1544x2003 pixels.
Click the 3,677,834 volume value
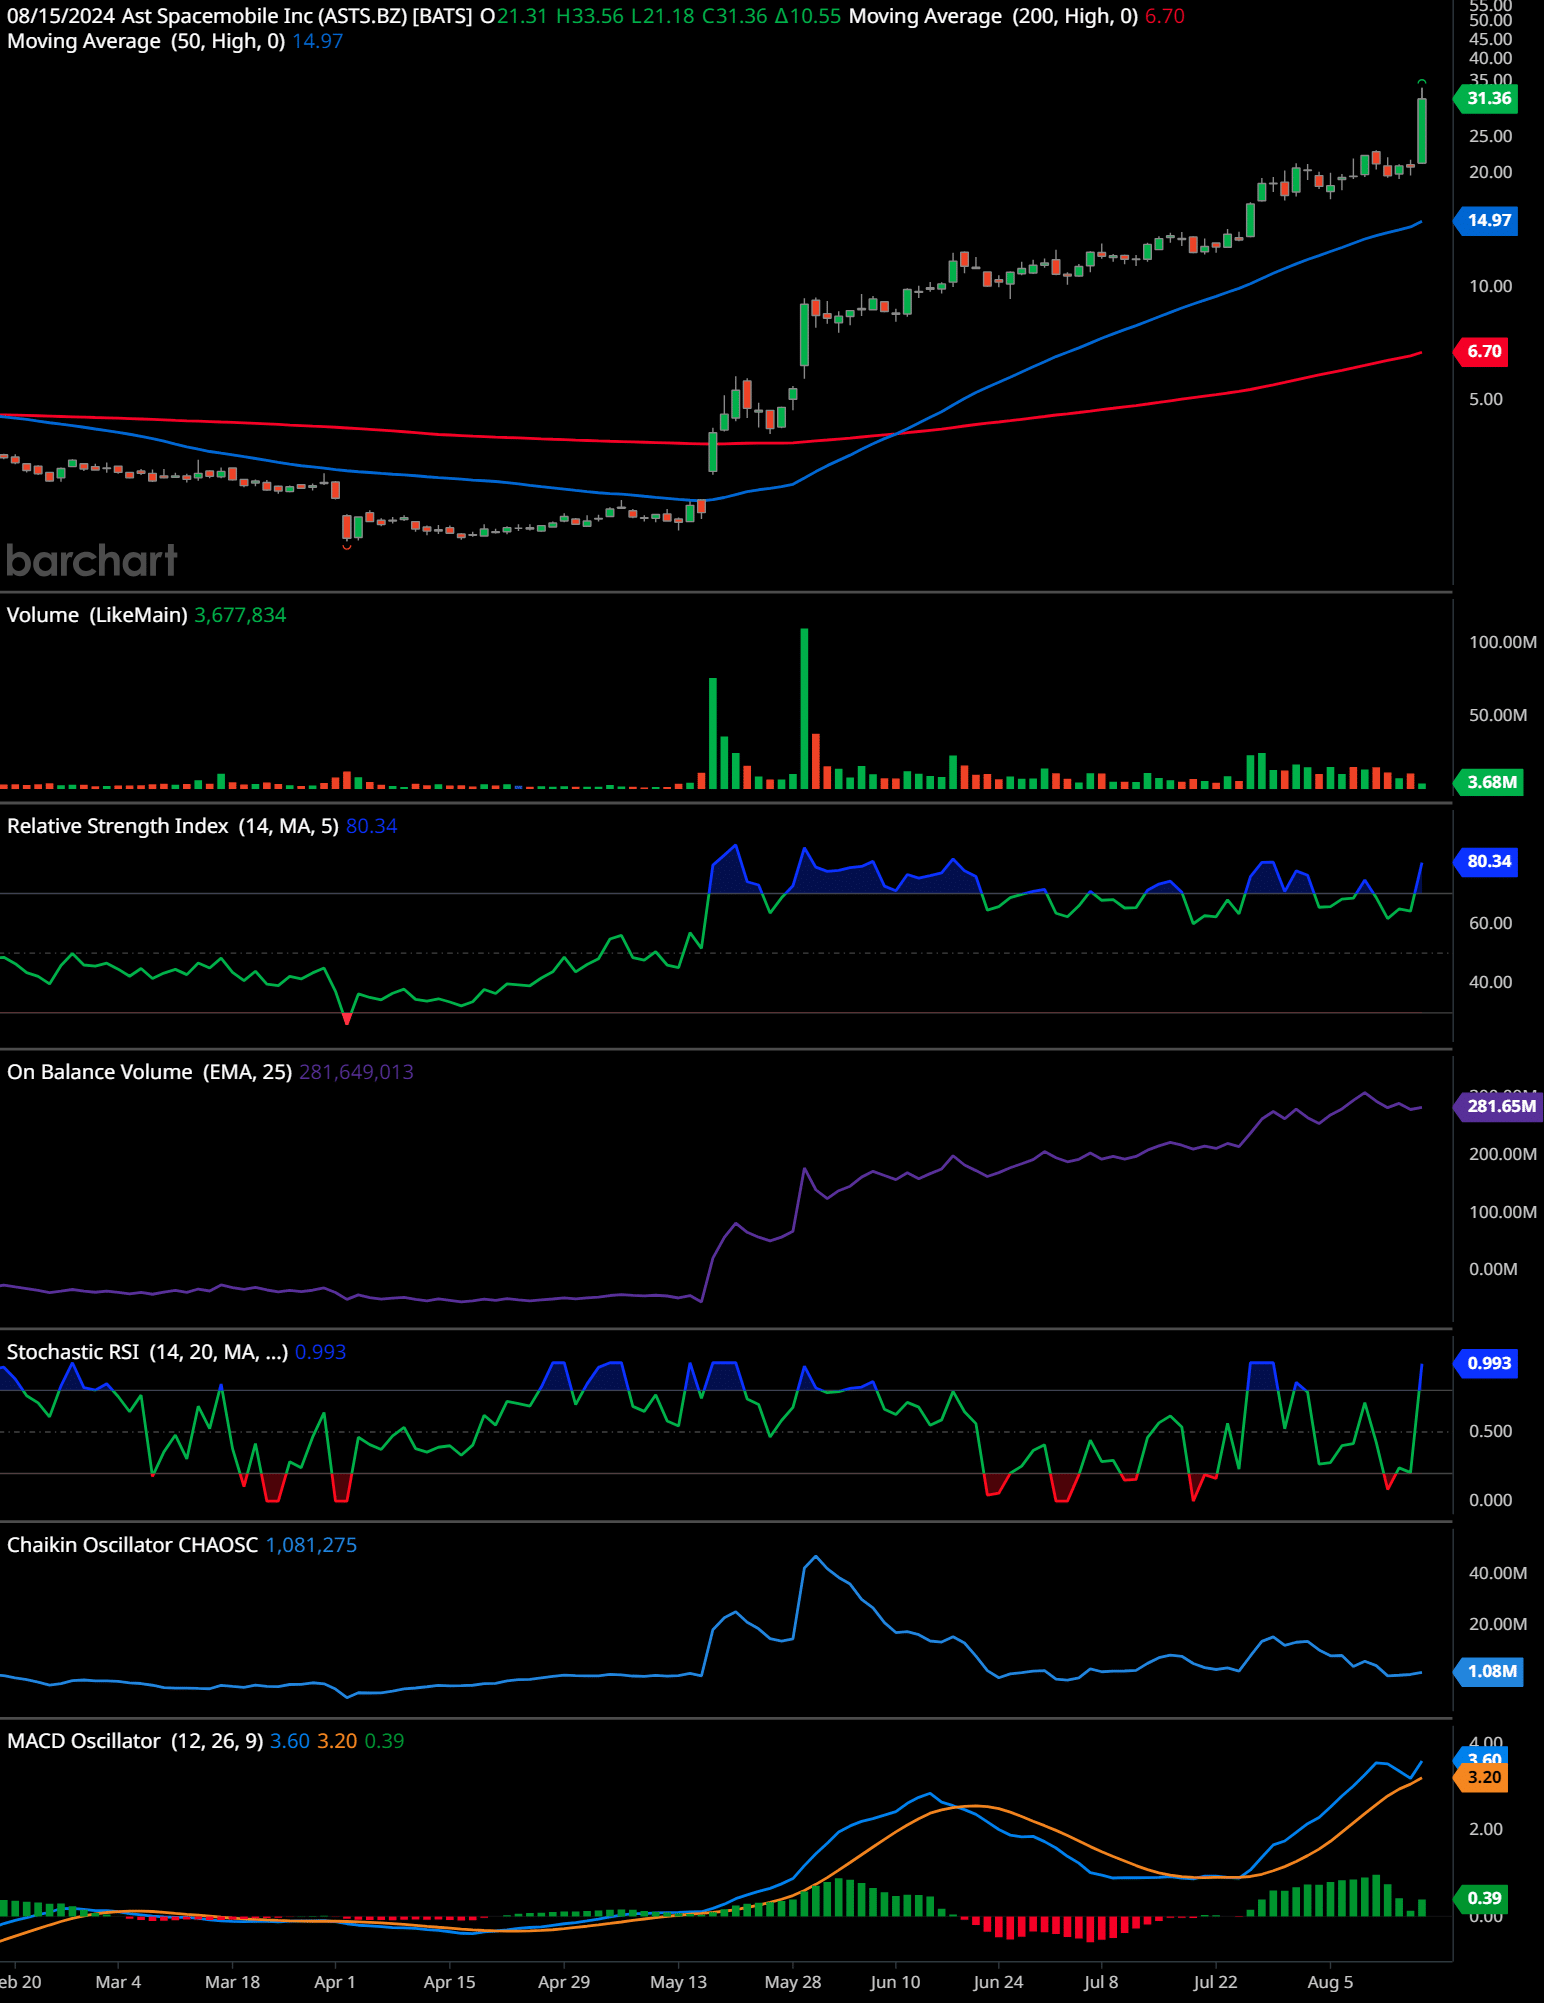[x=240, y=615]
